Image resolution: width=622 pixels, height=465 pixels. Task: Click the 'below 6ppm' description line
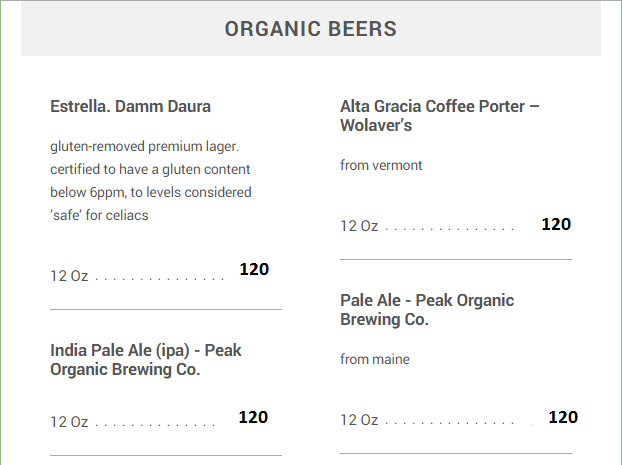(150, 192)
